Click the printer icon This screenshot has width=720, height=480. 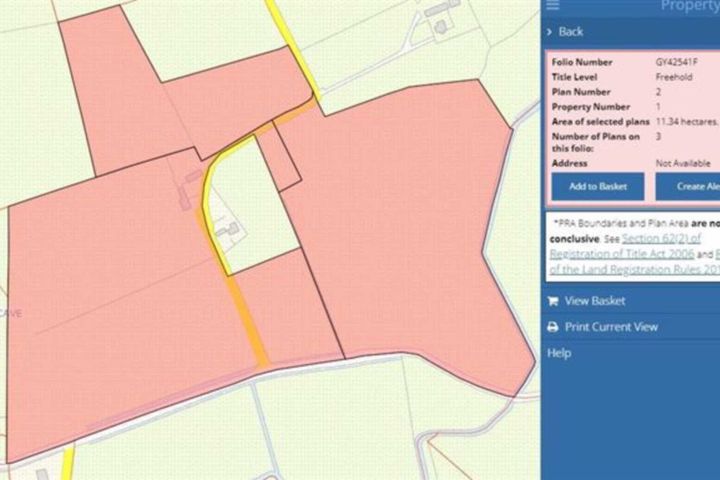pos(553,327)
